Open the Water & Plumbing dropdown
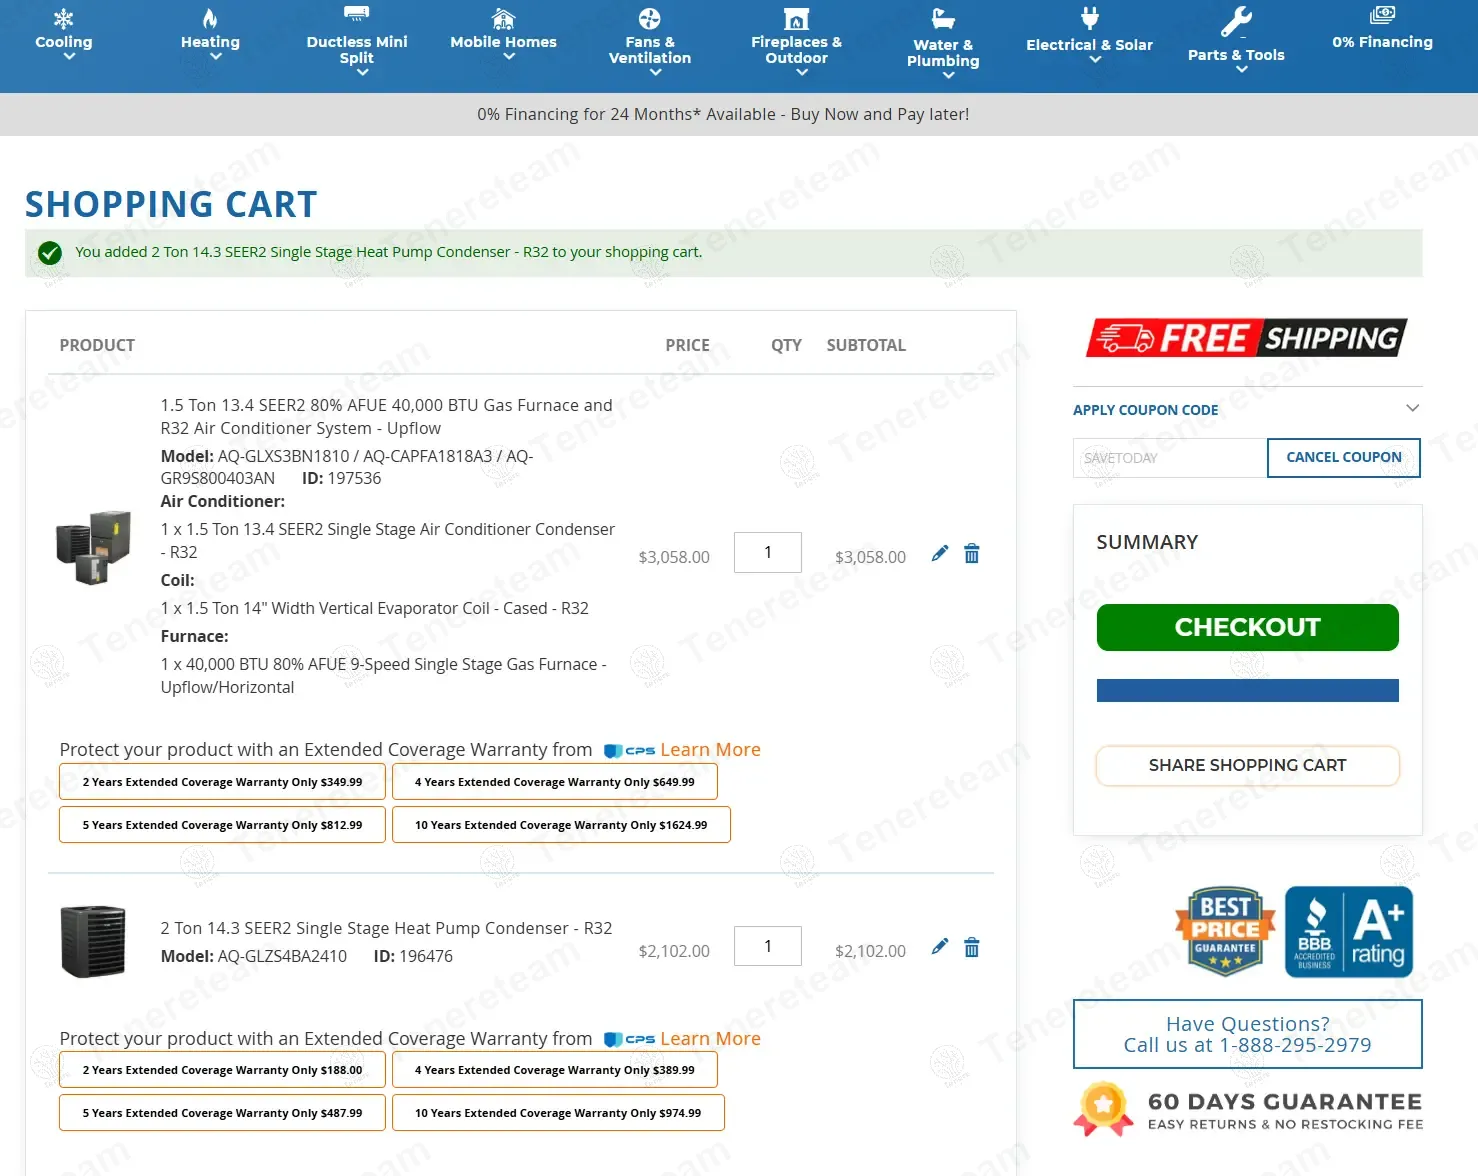The image size is (1478, 1176). coord(943,53)
